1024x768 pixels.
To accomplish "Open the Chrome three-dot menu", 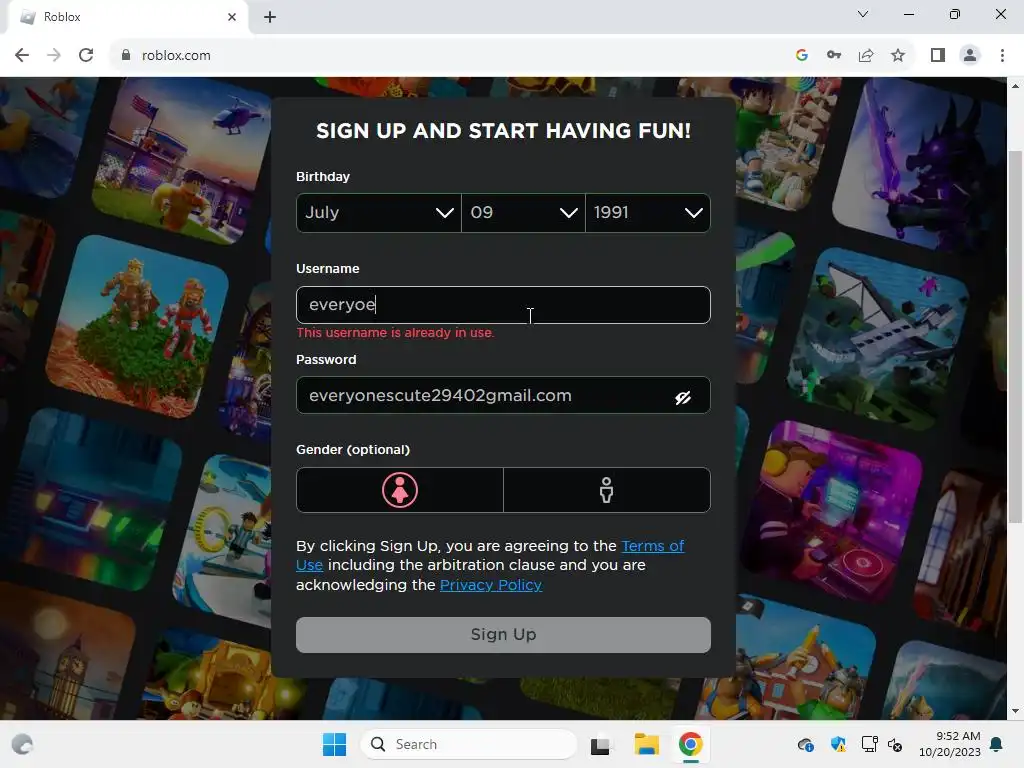I will point(1002,56).
